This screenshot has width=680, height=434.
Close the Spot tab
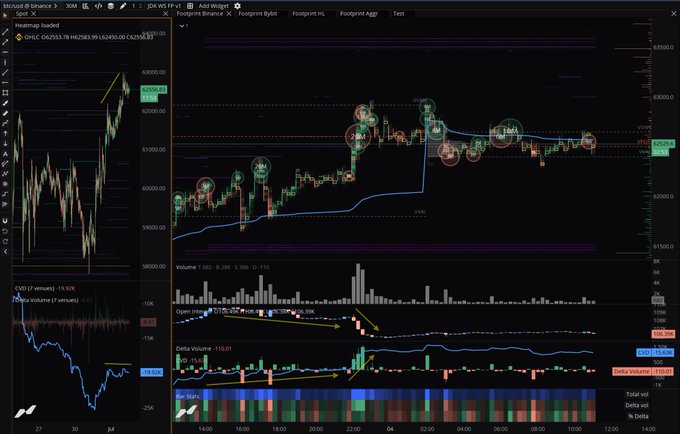[33, 14]
